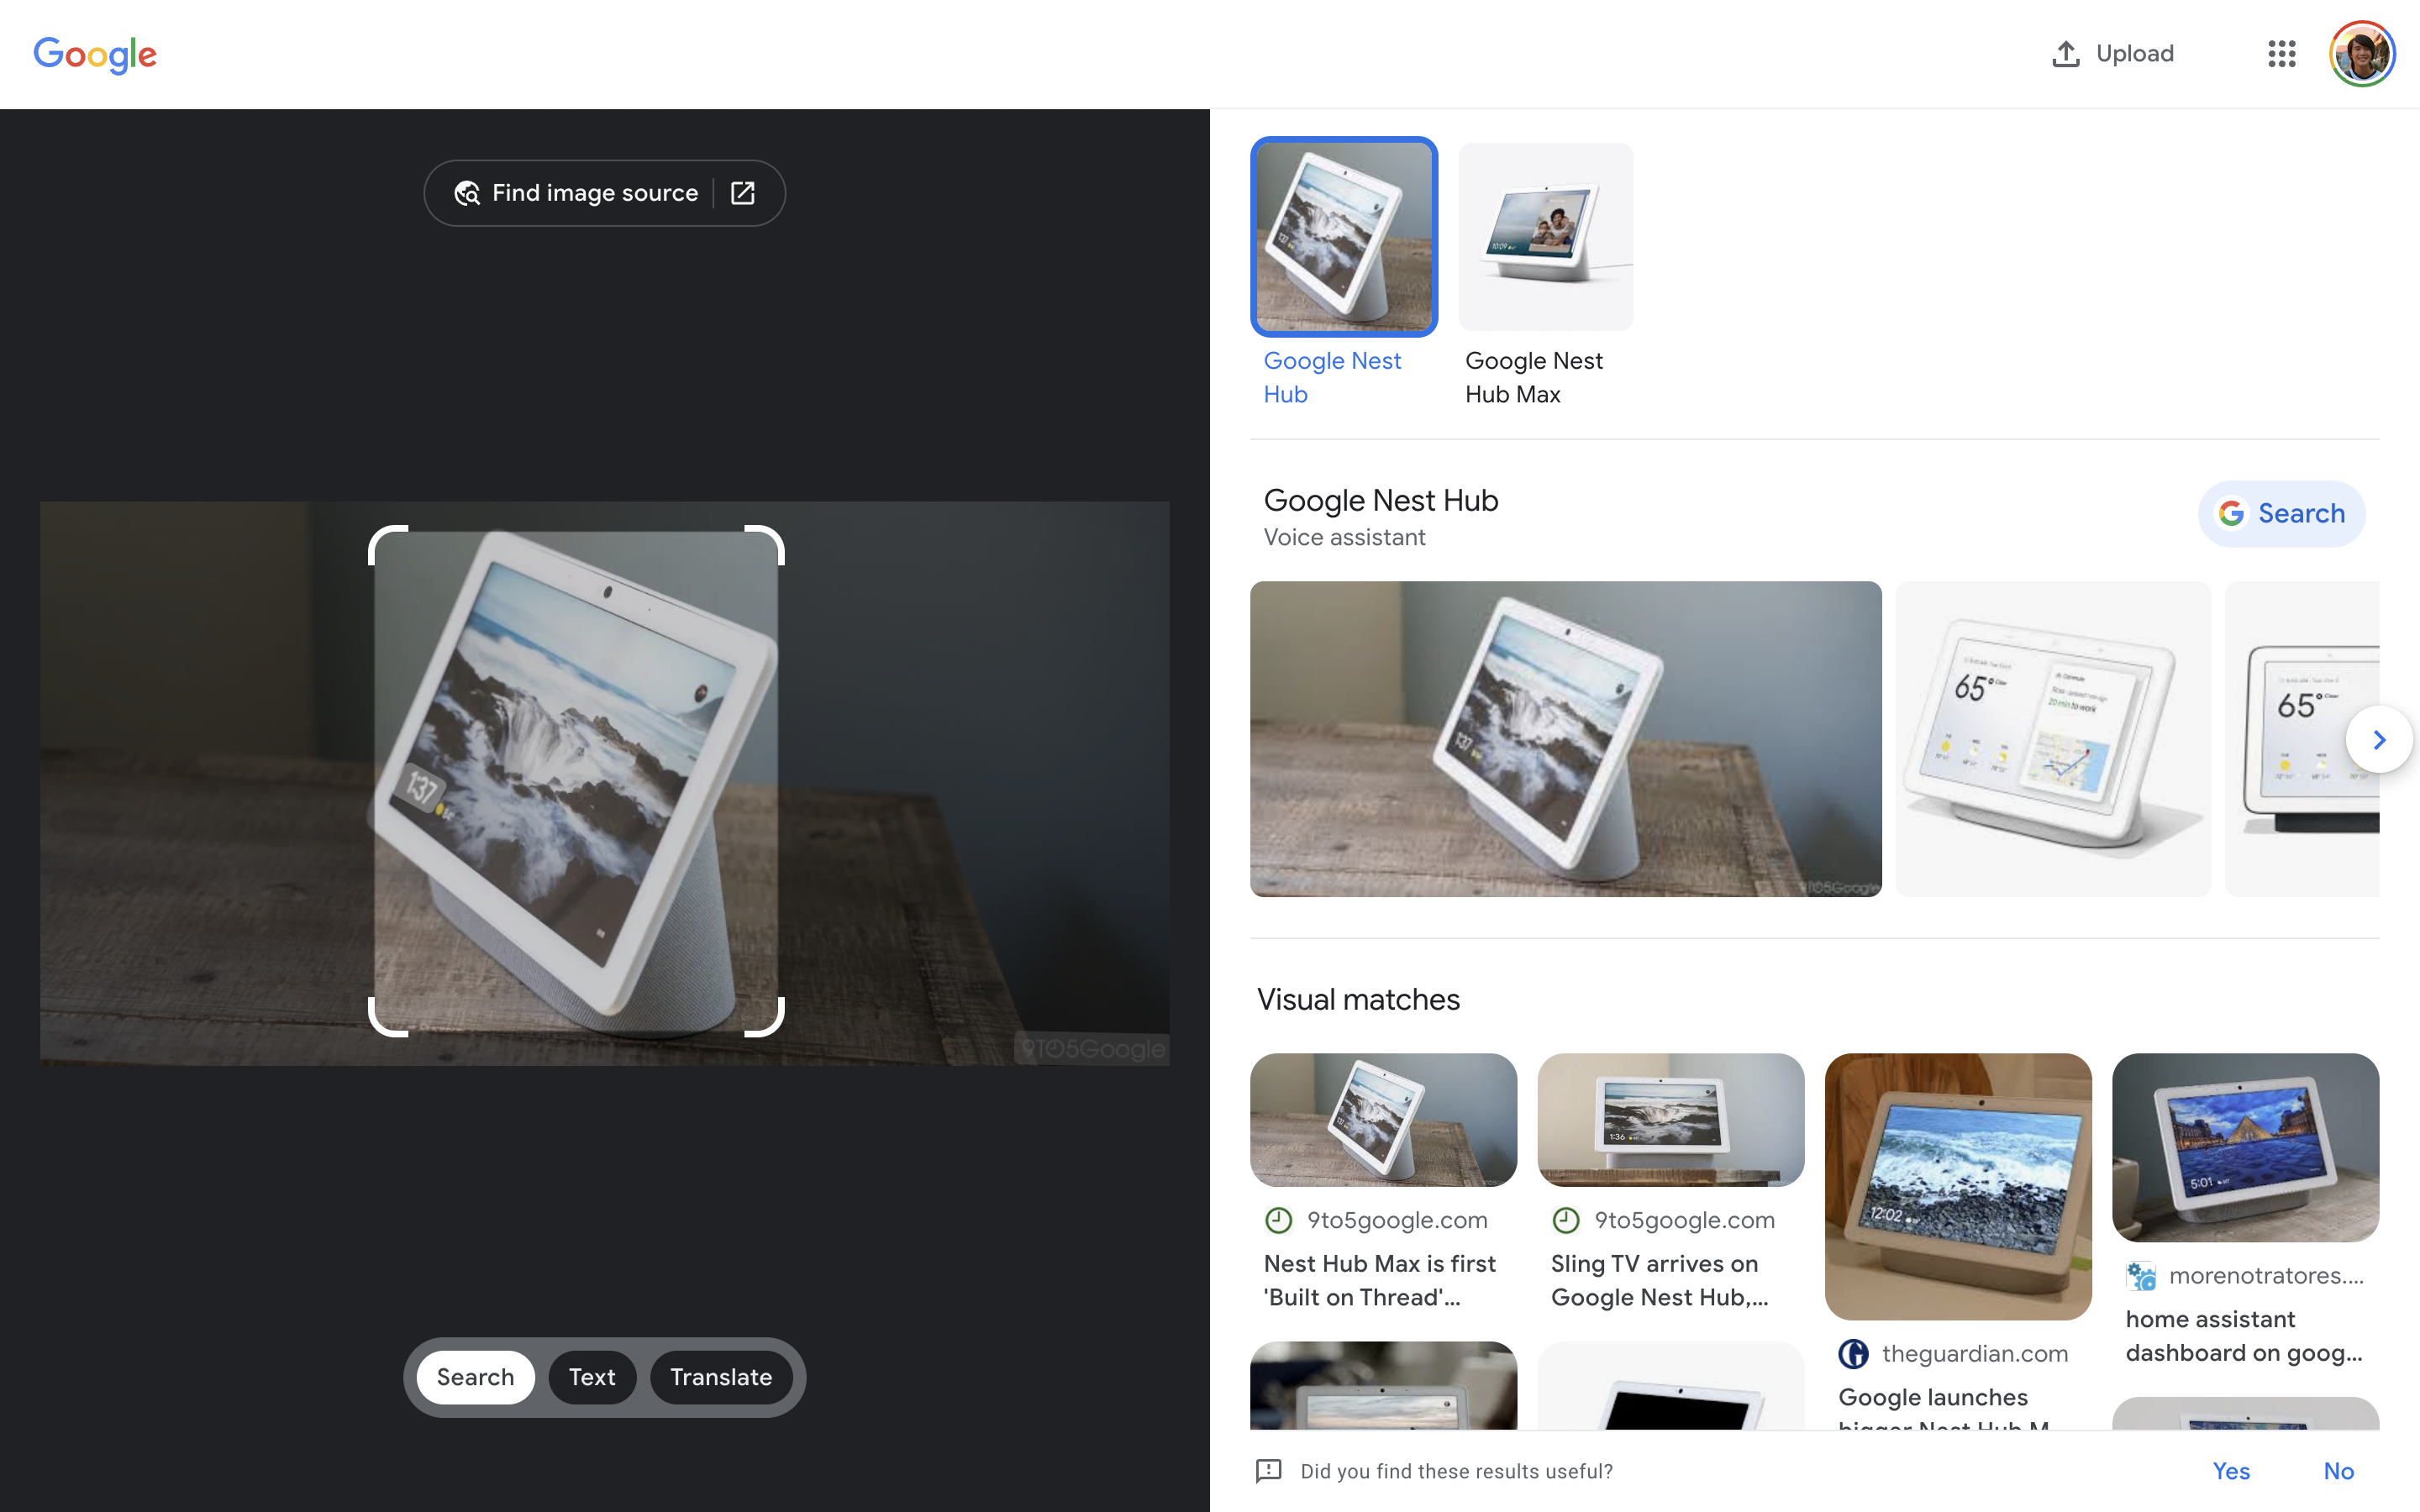Image resolution: width=2420 pixels, height=1512 pixels.
Task: Click top-left crop selection corner handle
Action: click(380, 537)
